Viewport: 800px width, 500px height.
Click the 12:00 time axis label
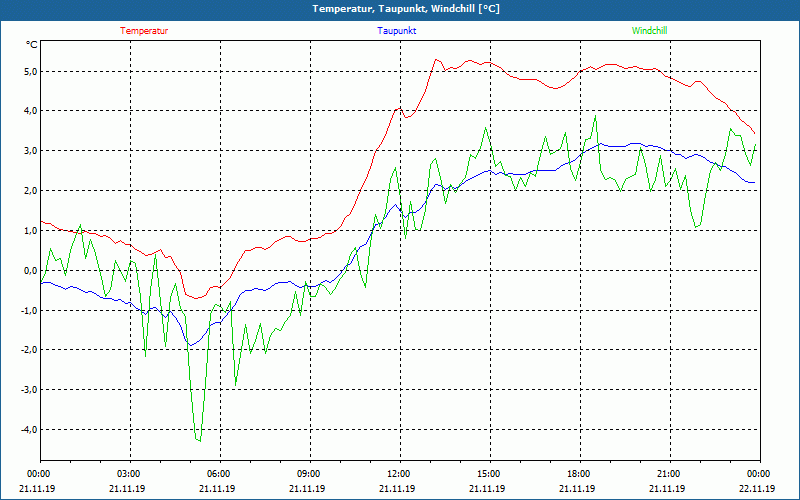click(x=397, y=474)
